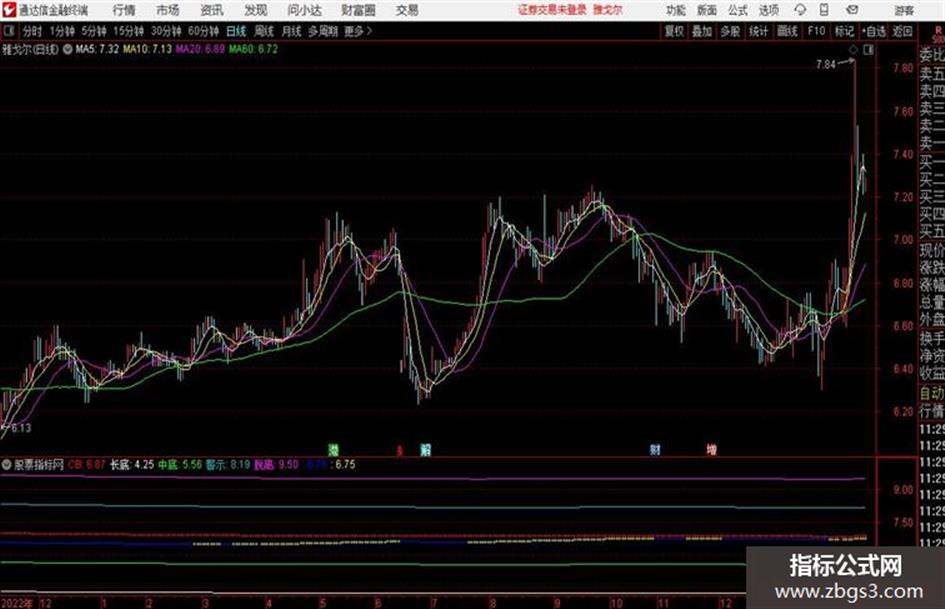Click the customer service headset icon
Viewport: 945px width, 609px height.
(x=800, y=10)
